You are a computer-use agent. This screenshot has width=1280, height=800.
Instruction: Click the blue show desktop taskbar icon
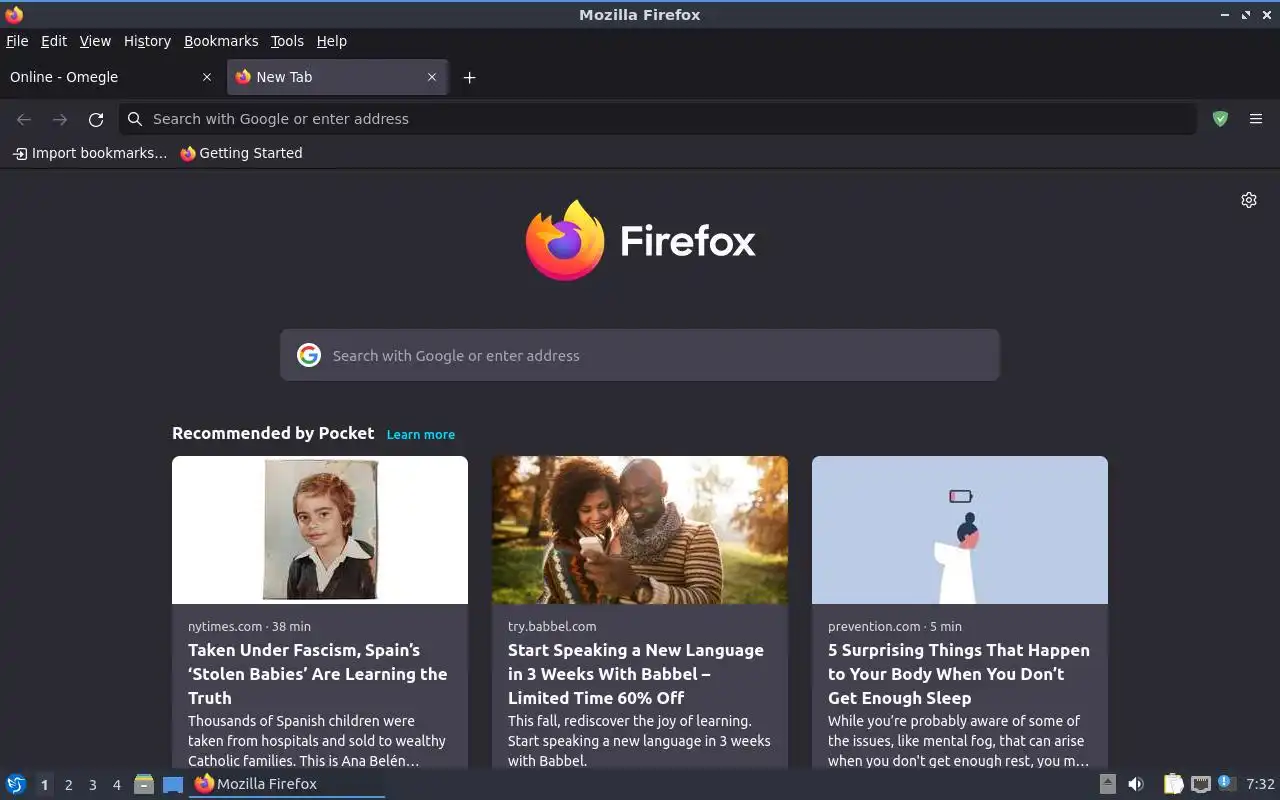point(173,784)
